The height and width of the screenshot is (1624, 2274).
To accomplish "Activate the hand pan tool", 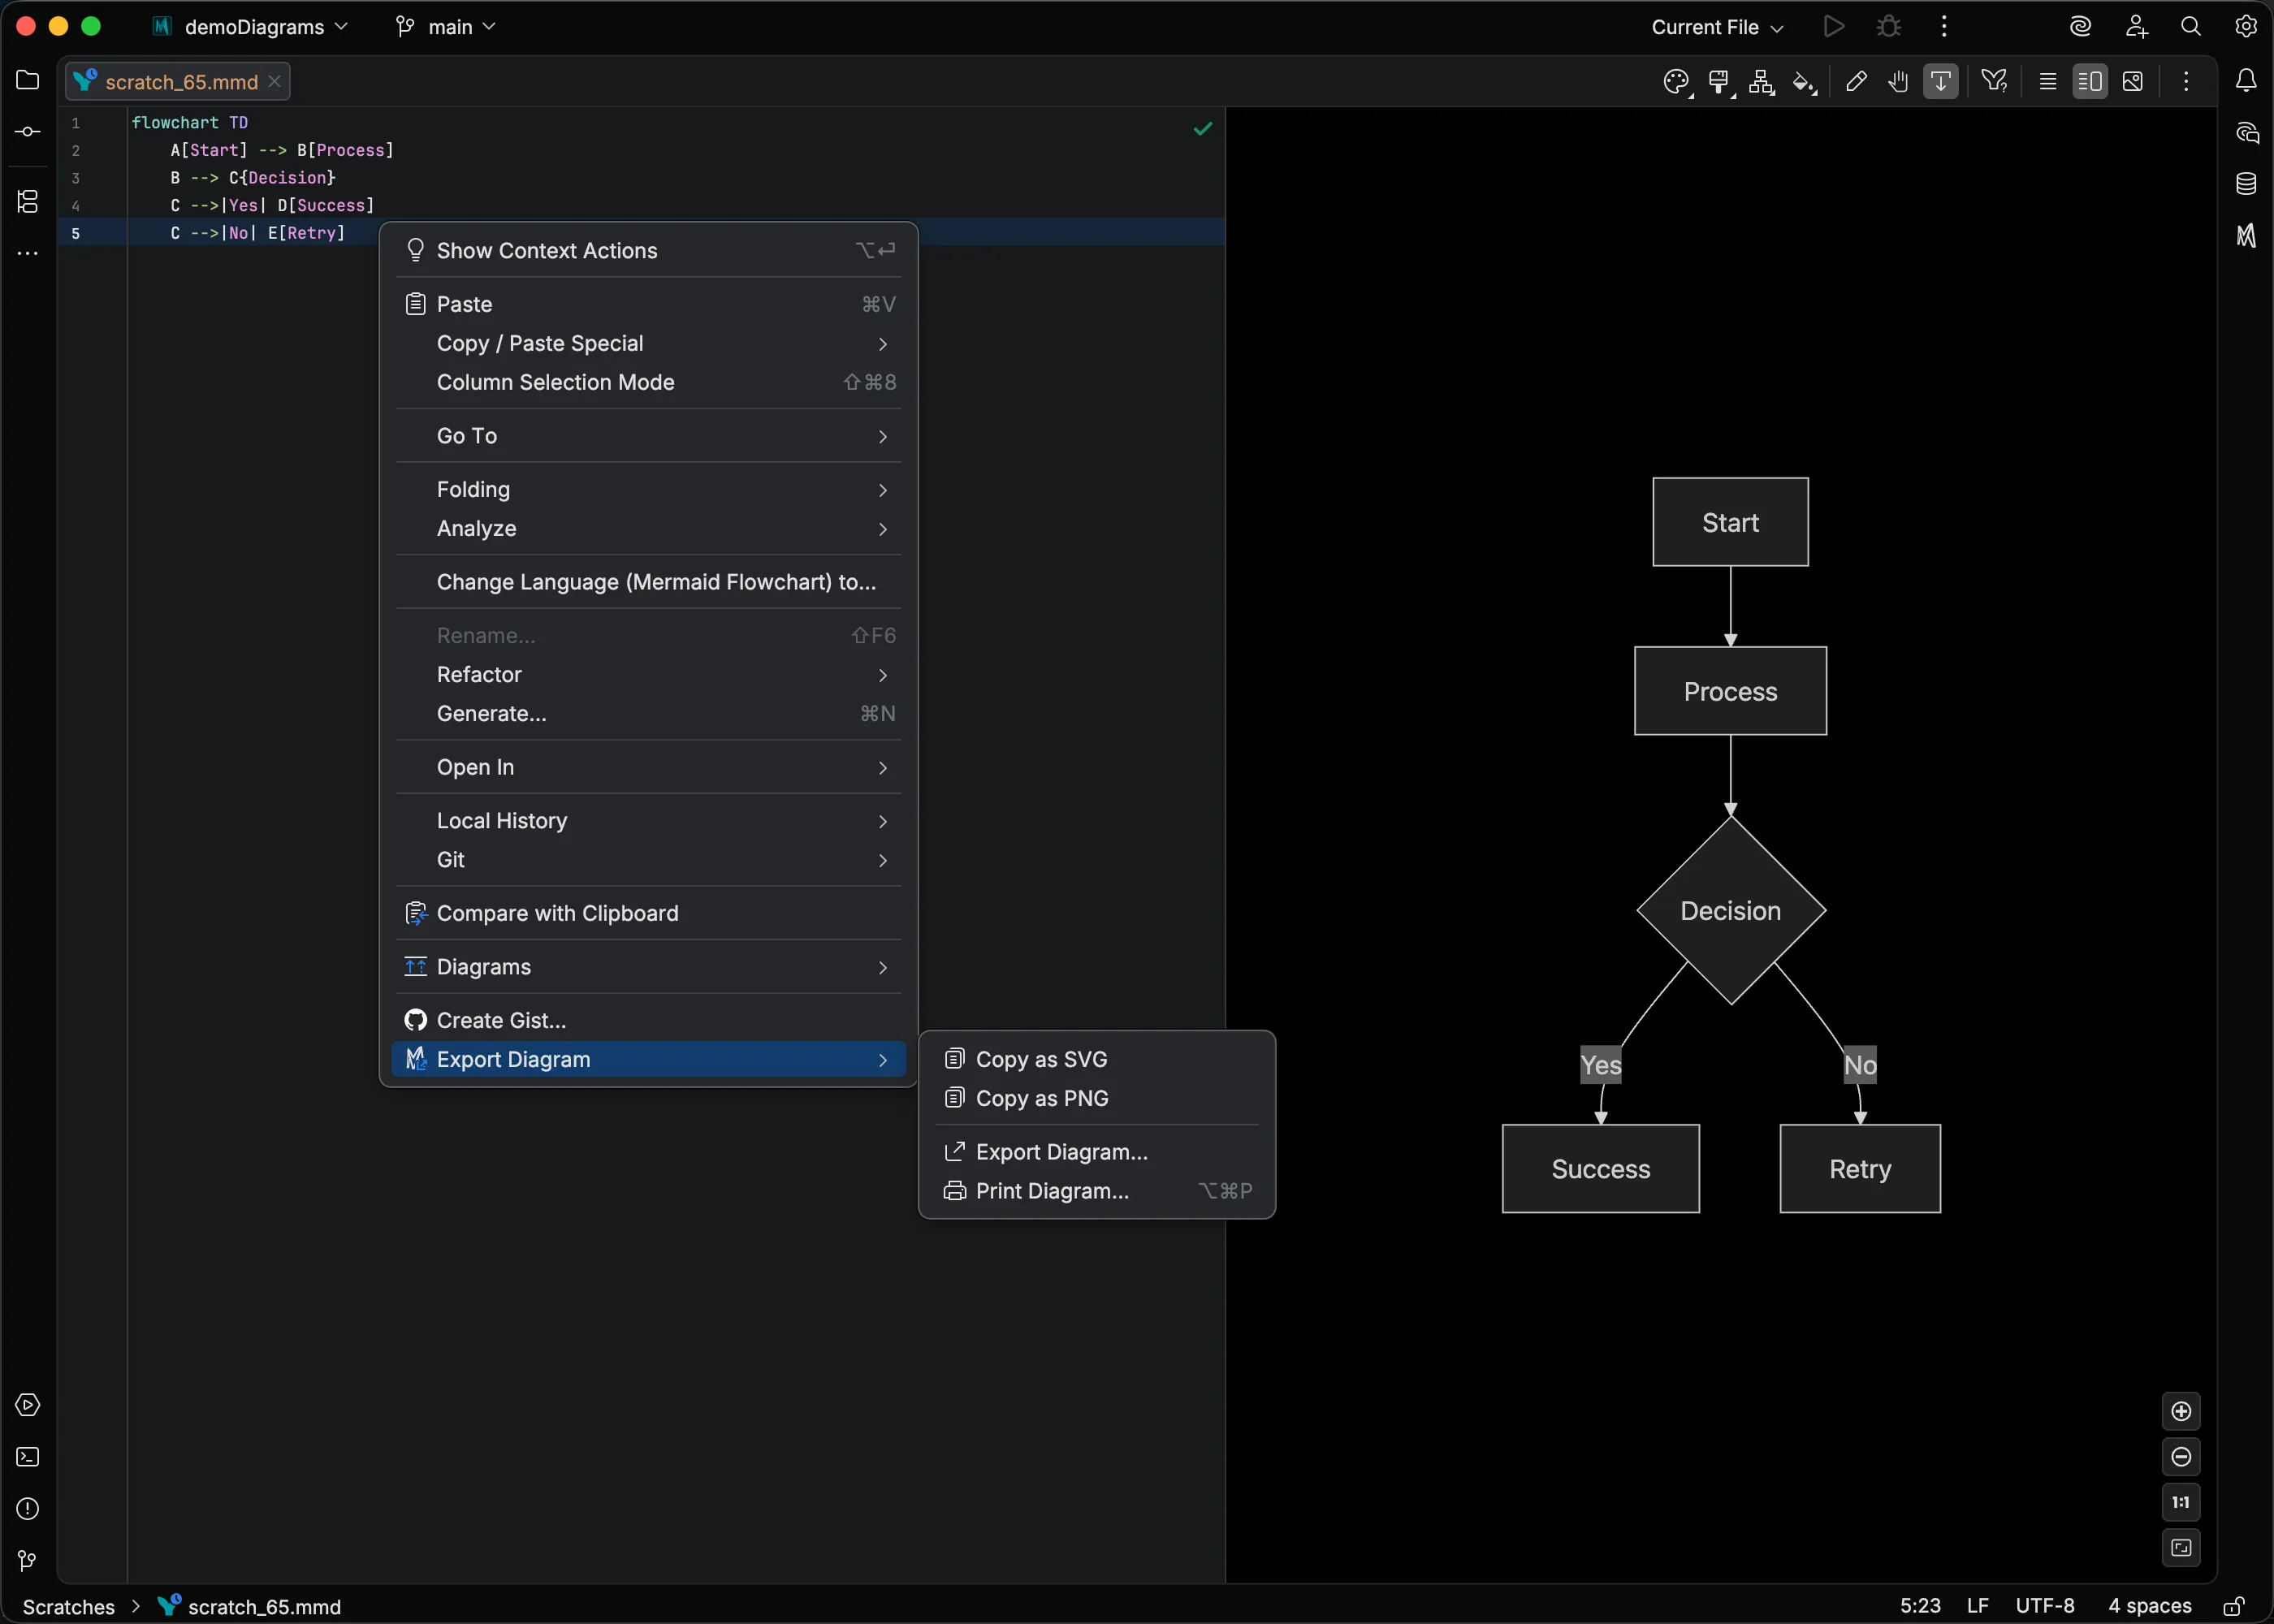I will (1898, 82).
